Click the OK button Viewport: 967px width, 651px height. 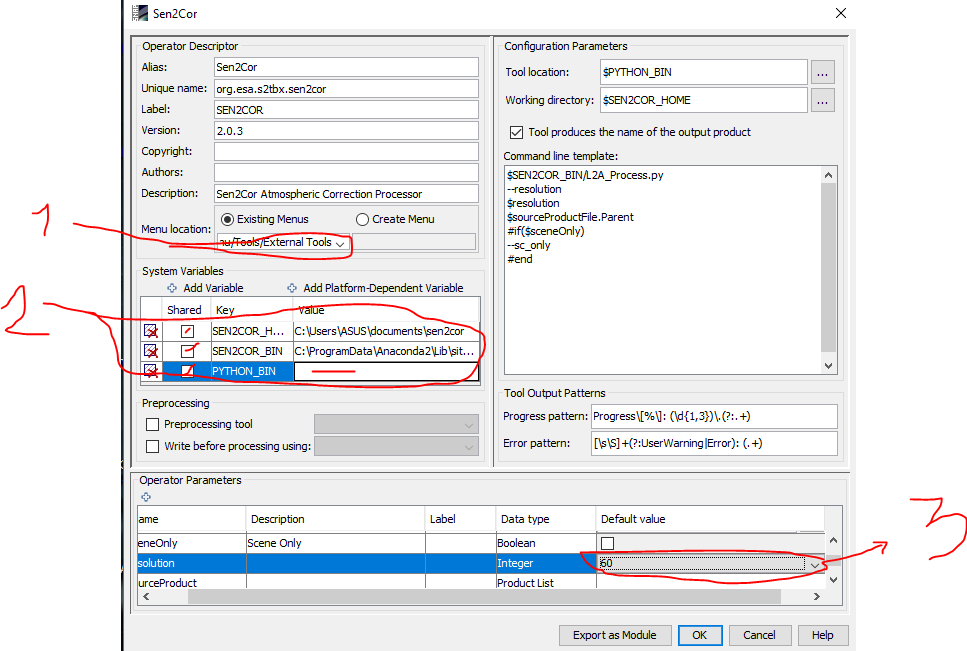tap(700, 635)
